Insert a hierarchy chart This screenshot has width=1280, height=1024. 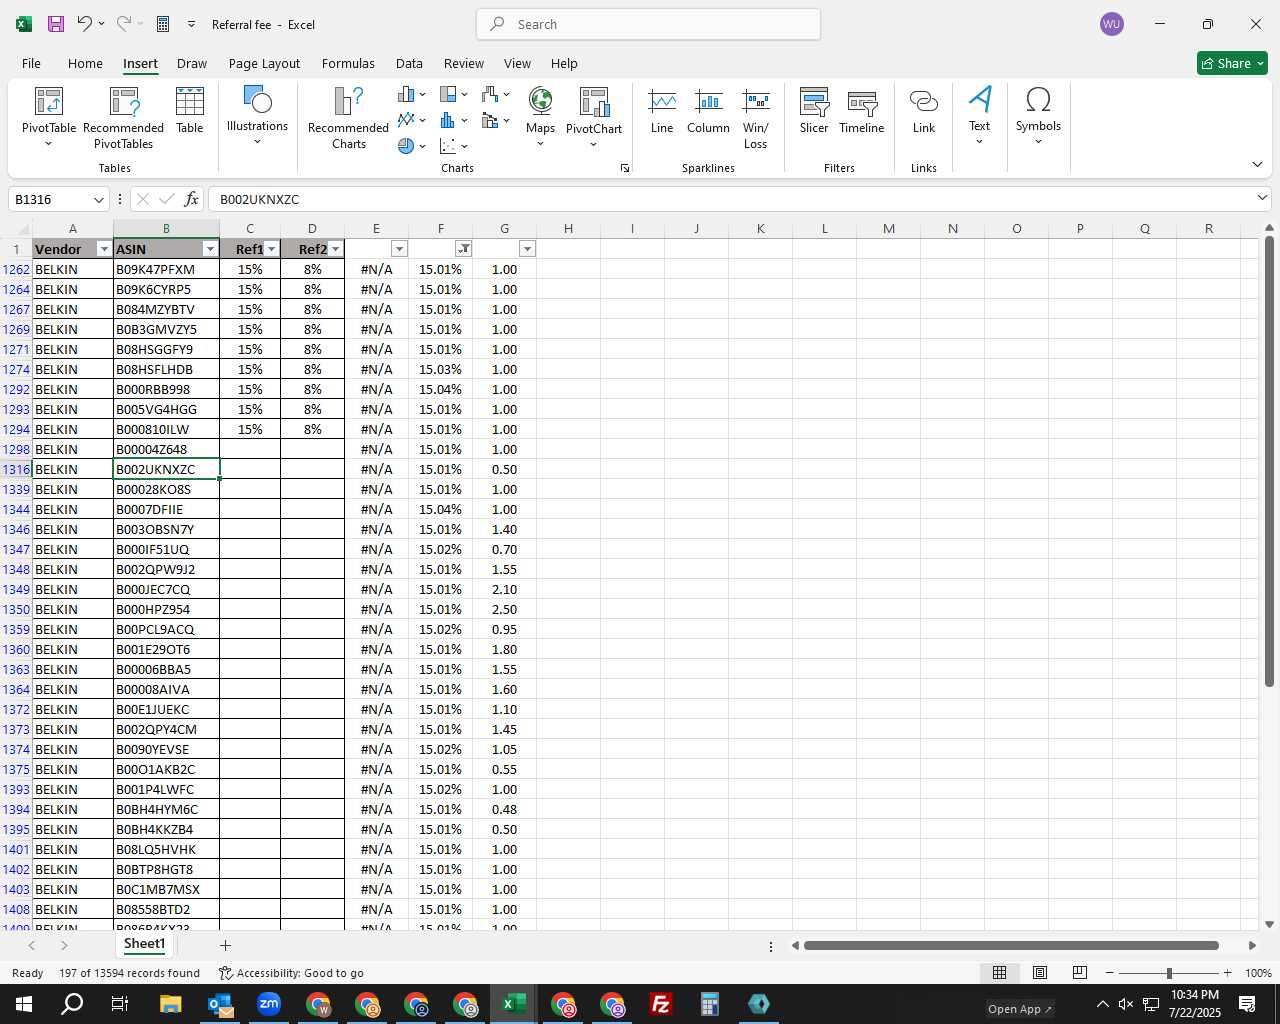(453, 94)
